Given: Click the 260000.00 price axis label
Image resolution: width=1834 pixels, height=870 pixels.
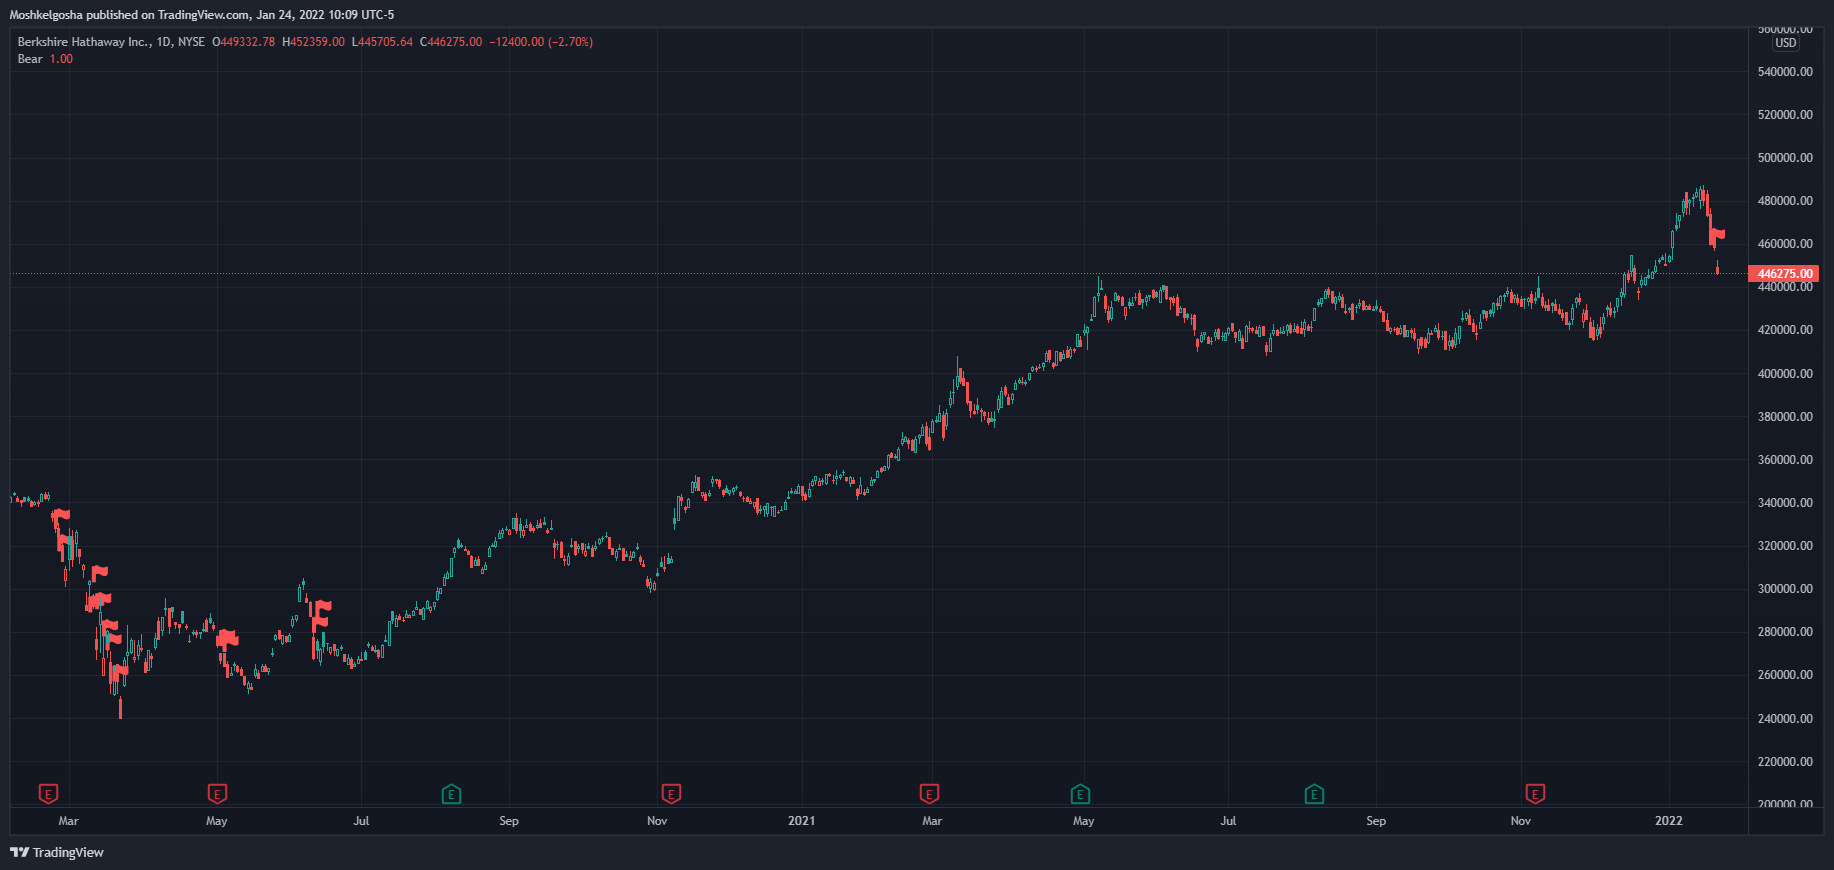Looking at the screenshot, I should 1785,675.
